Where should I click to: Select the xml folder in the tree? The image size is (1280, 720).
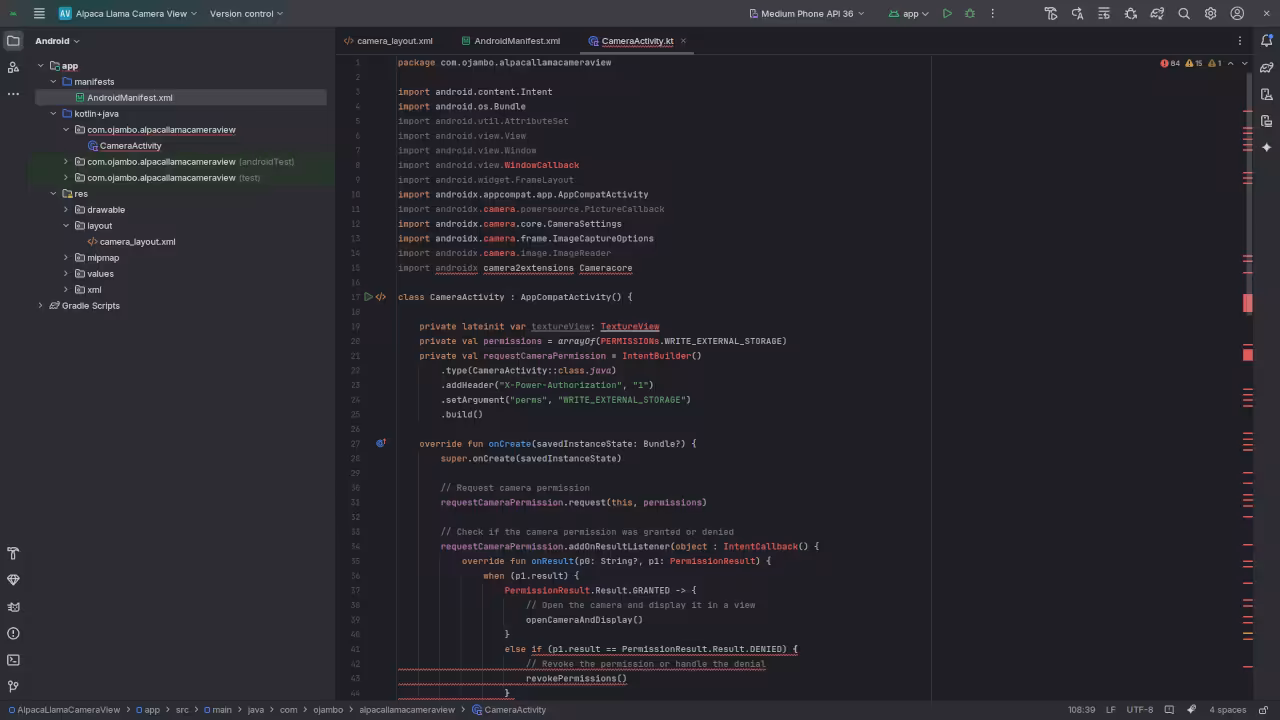click(x=94, y=290)
